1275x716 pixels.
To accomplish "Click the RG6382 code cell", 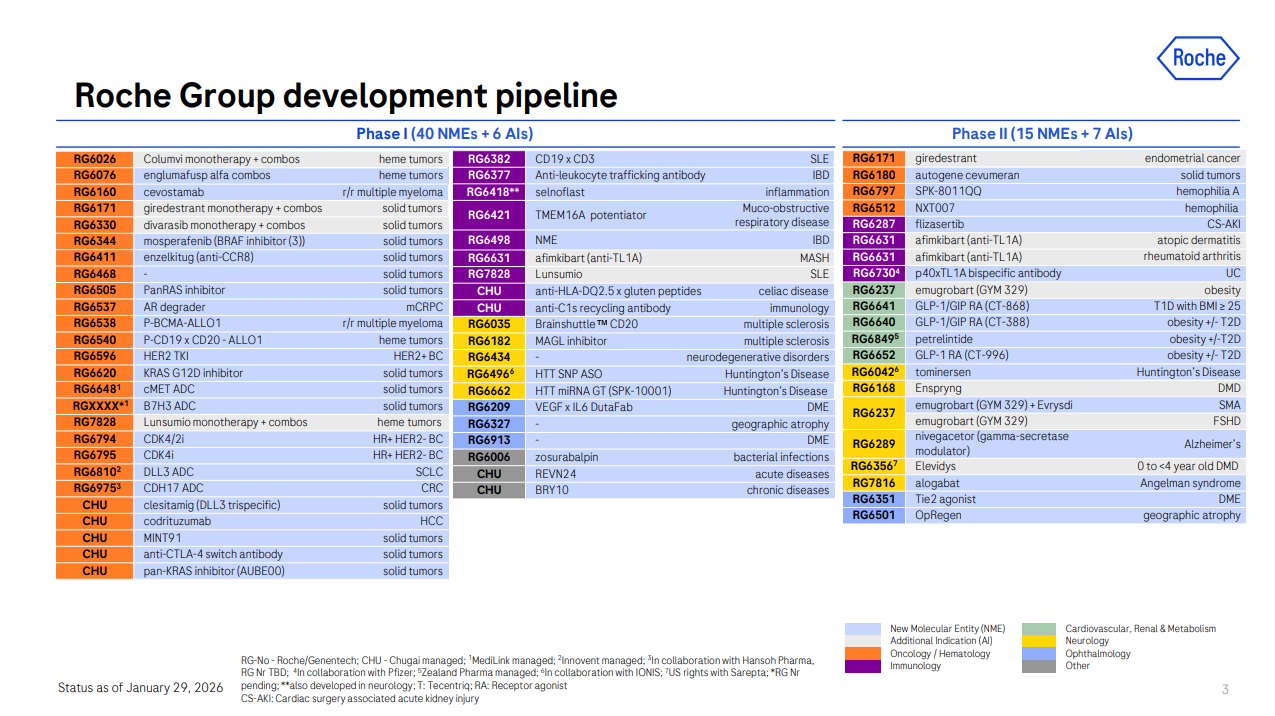I will tap(489, 159).
